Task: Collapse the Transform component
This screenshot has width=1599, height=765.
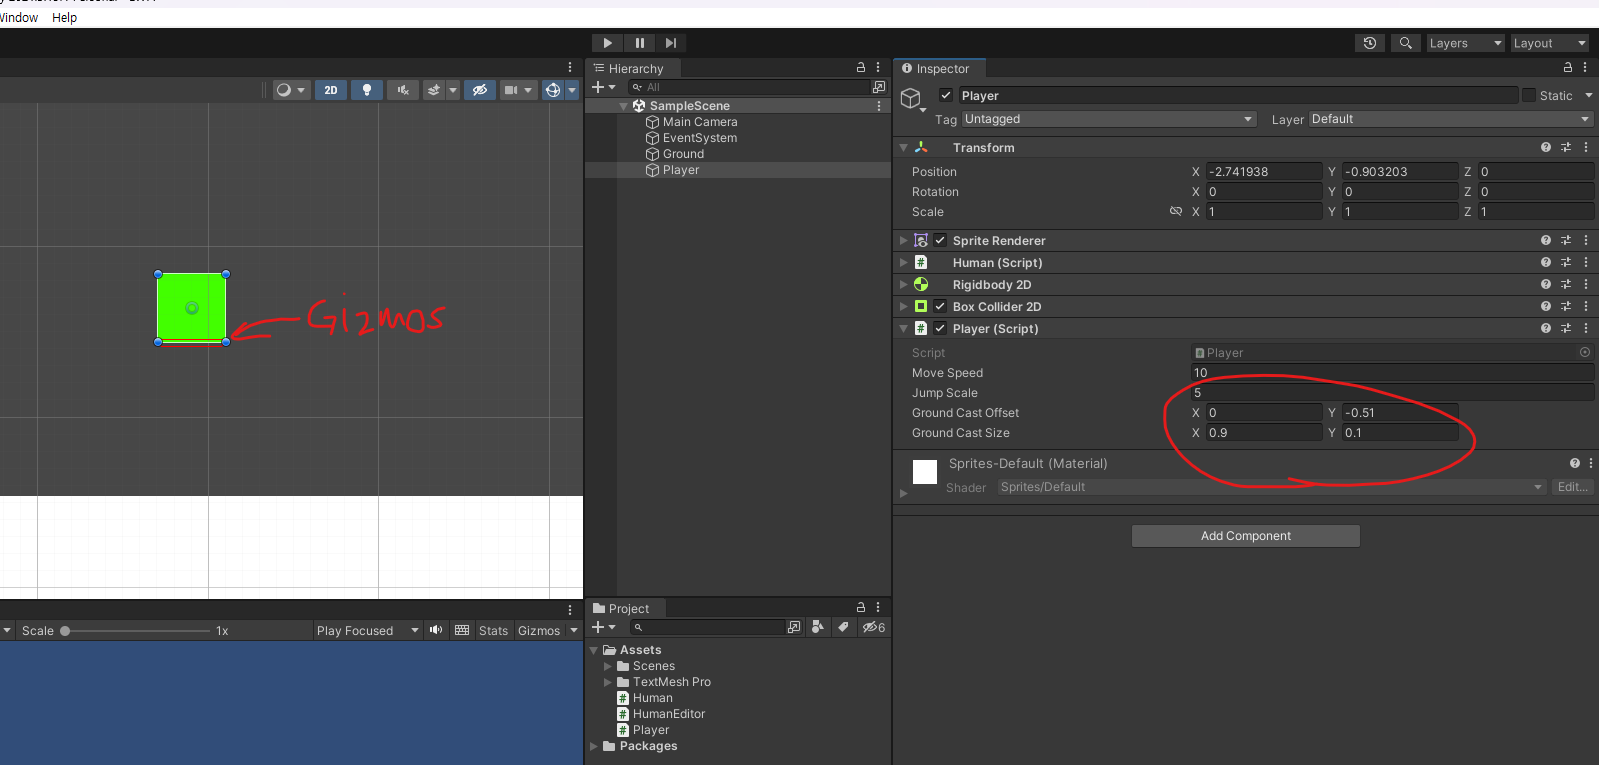Action: click(904, 148)
